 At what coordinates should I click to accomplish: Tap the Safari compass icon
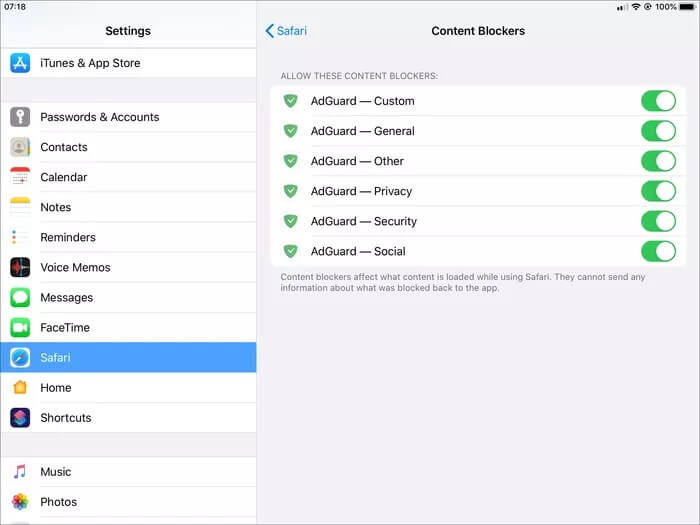pyautogui.click(x=20, y=358)
